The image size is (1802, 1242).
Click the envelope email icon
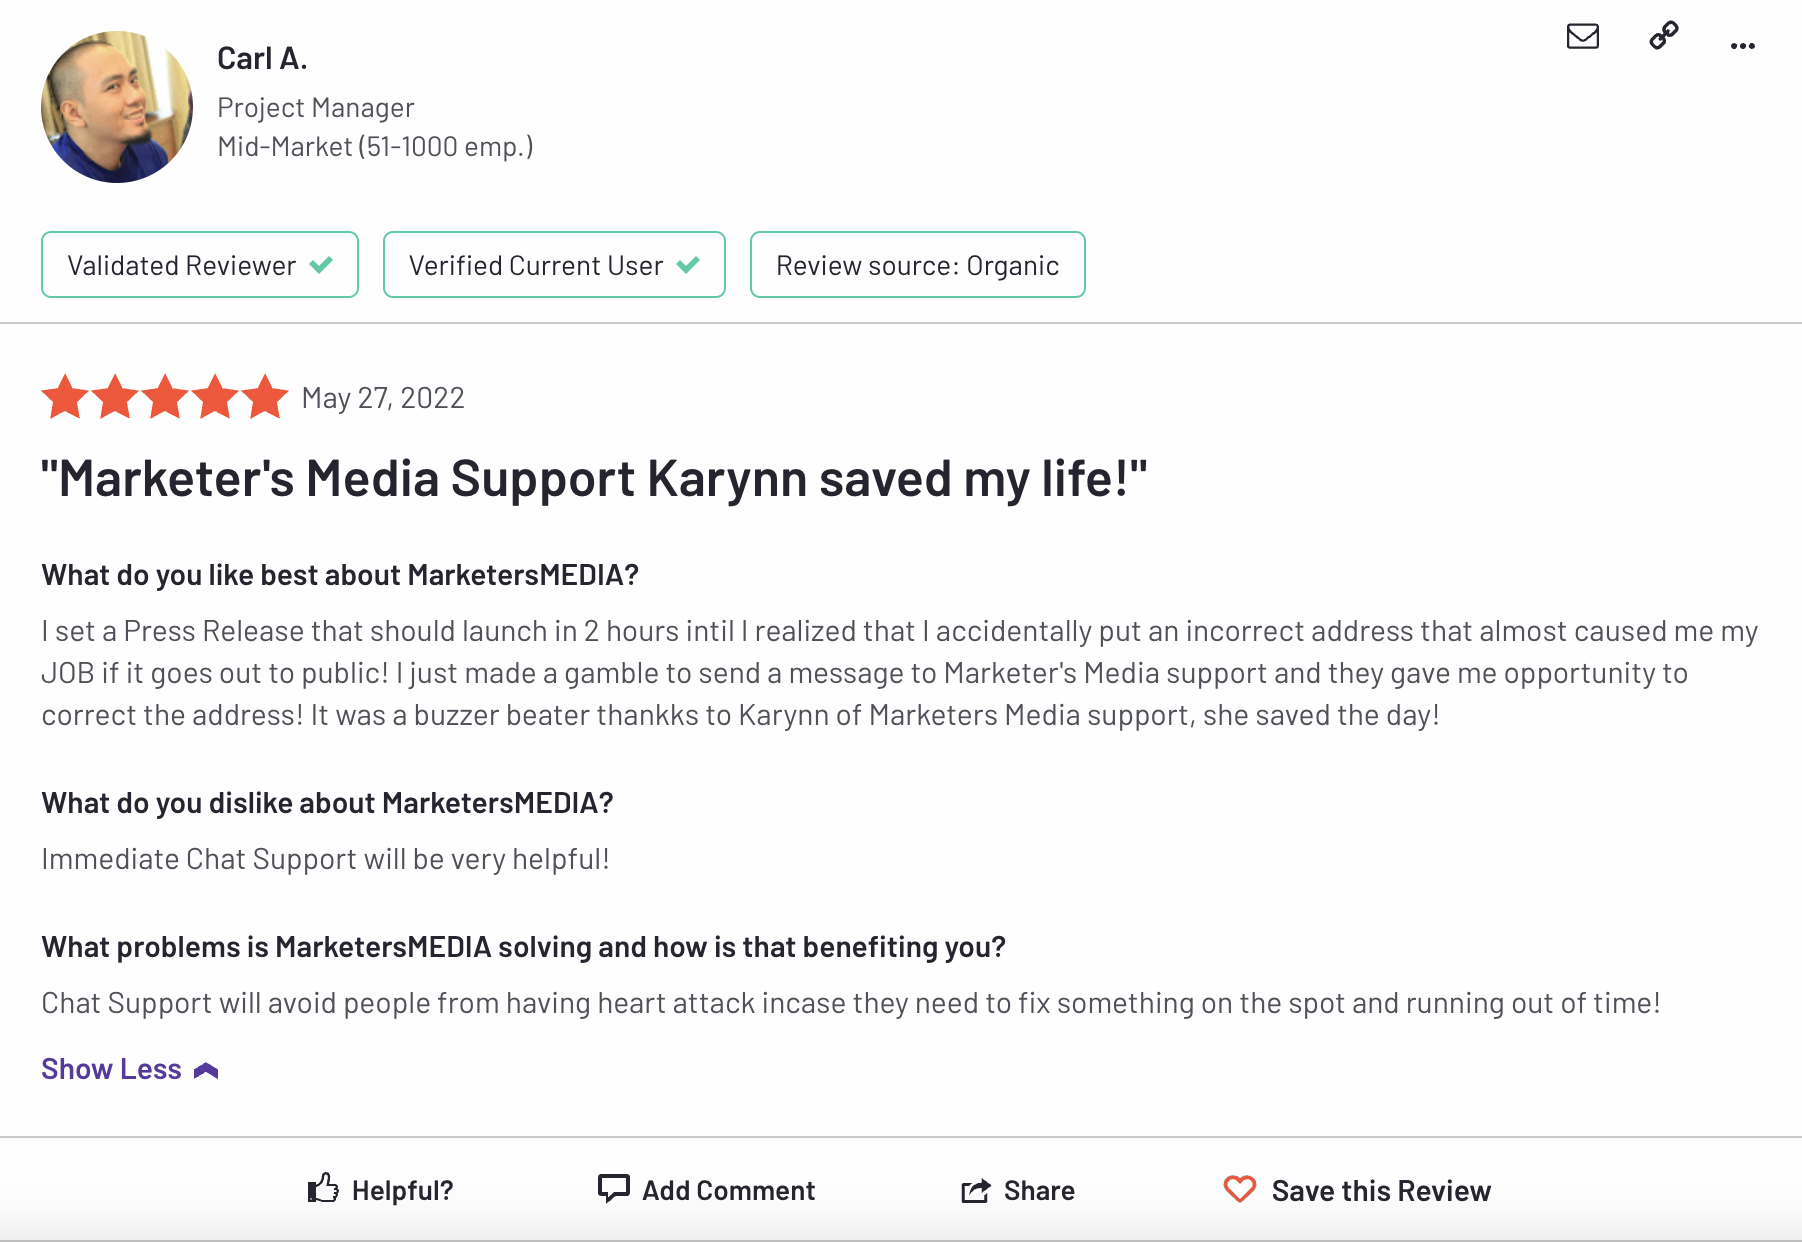(x=1582, y=37)
